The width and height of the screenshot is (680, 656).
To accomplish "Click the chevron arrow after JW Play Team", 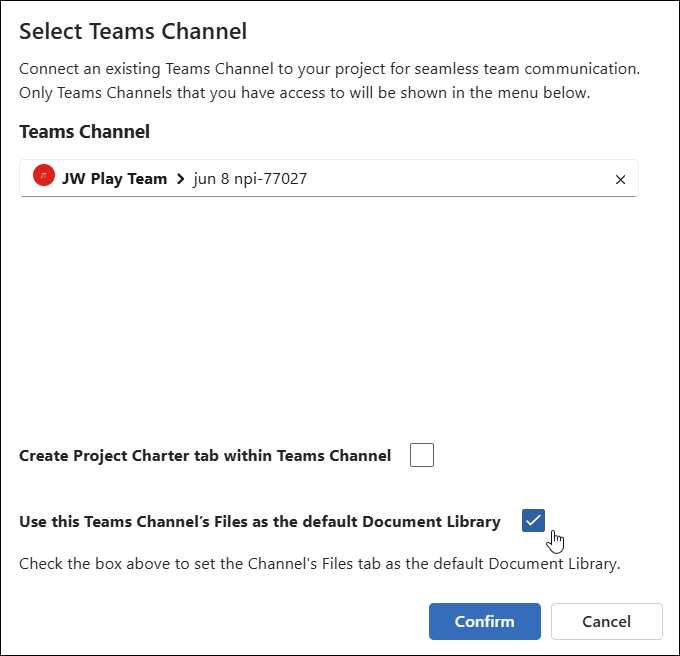I will (180, 179).
